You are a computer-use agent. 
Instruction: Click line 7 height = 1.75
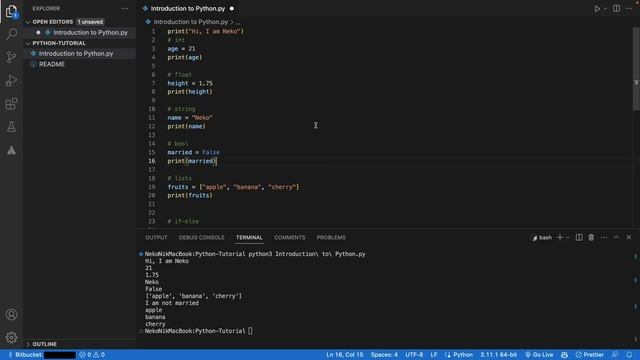point(190,83)
